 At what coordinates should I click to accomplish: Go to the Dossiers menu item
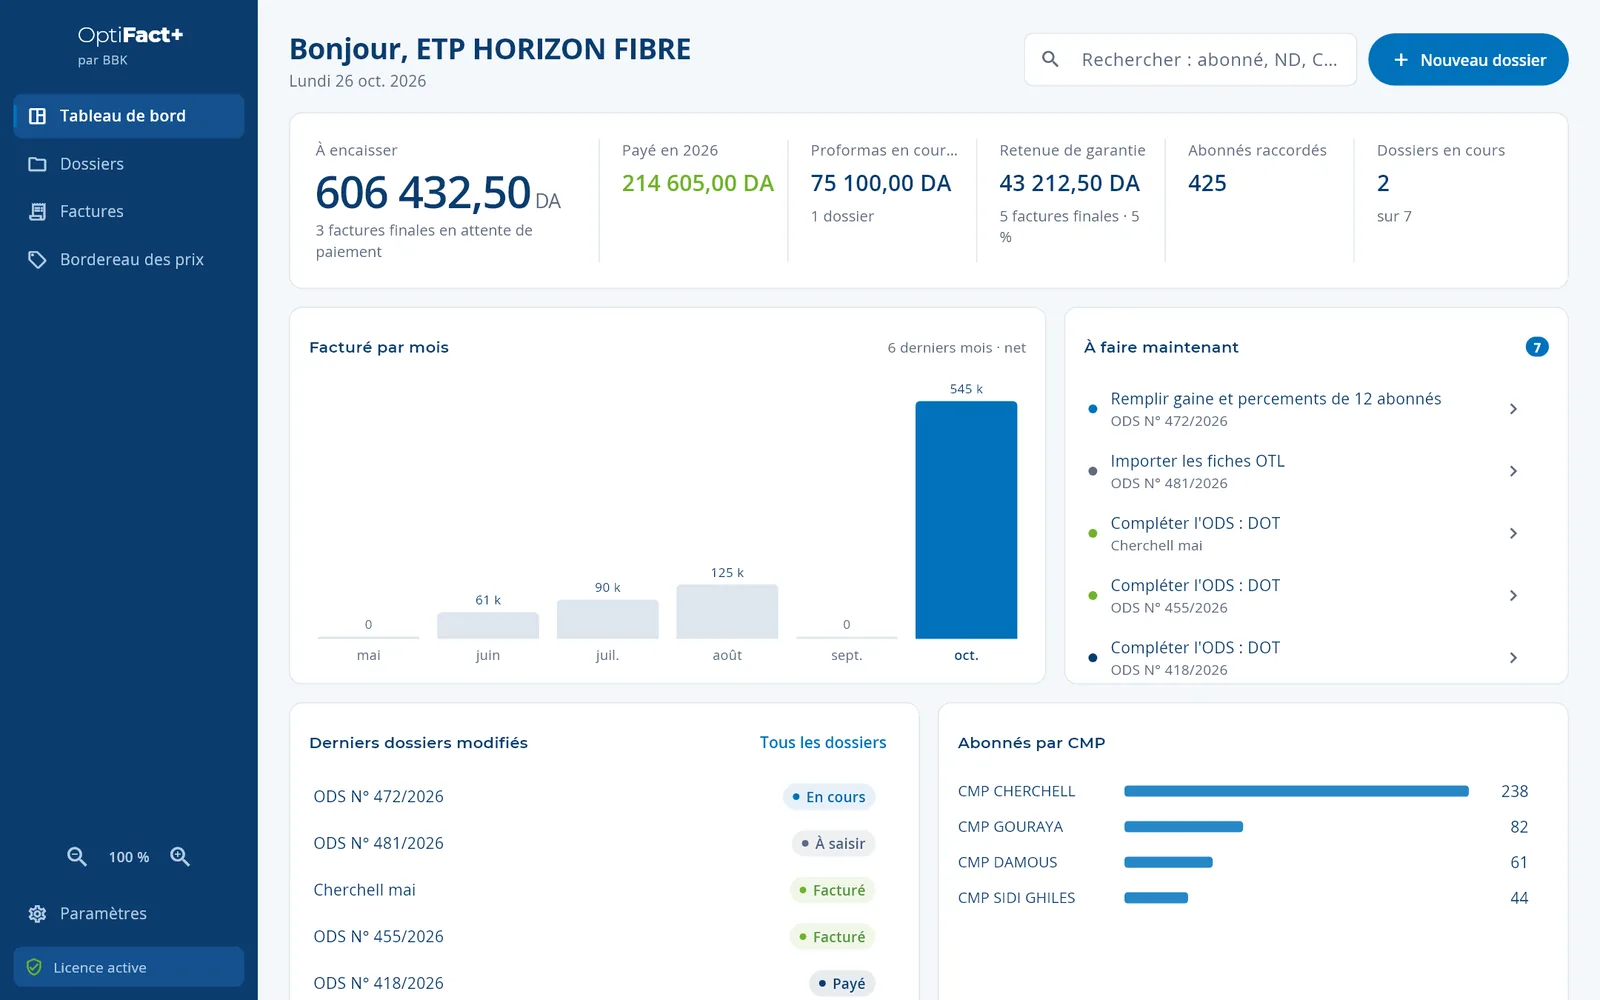(x=129, y=164)
